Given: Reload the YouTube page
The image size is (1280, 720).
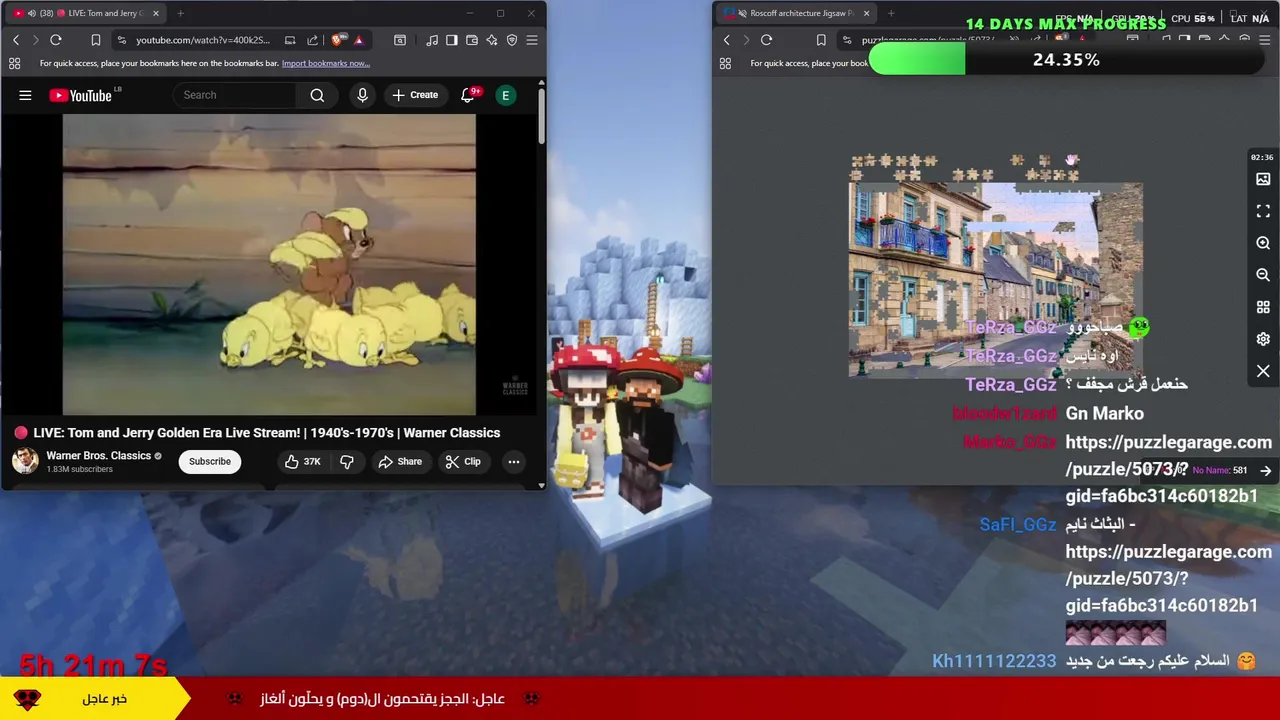Looking at the screenshot, I should pos(56,40).
